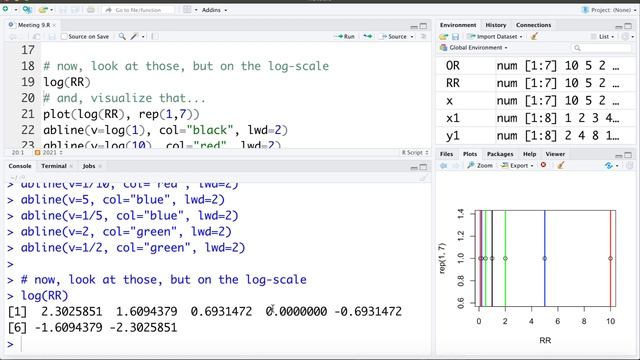
Task: Open the Source options dropdown arrow
Action: click(x=412, y=37)
